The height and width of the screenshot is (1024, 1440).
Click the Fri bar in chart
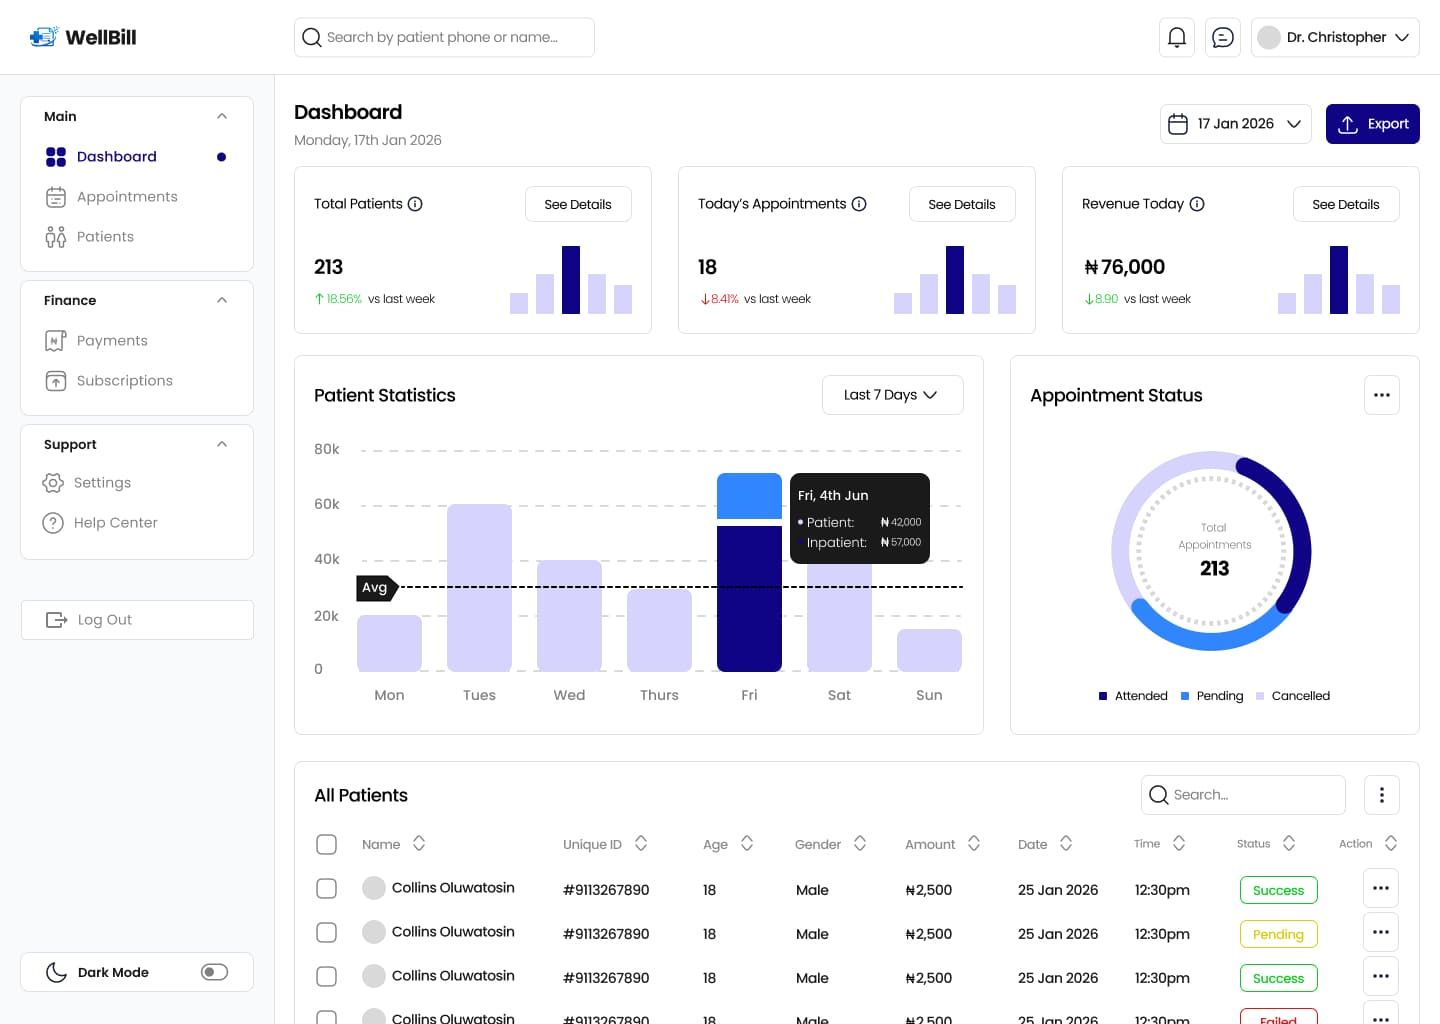(x=749, y=572)
